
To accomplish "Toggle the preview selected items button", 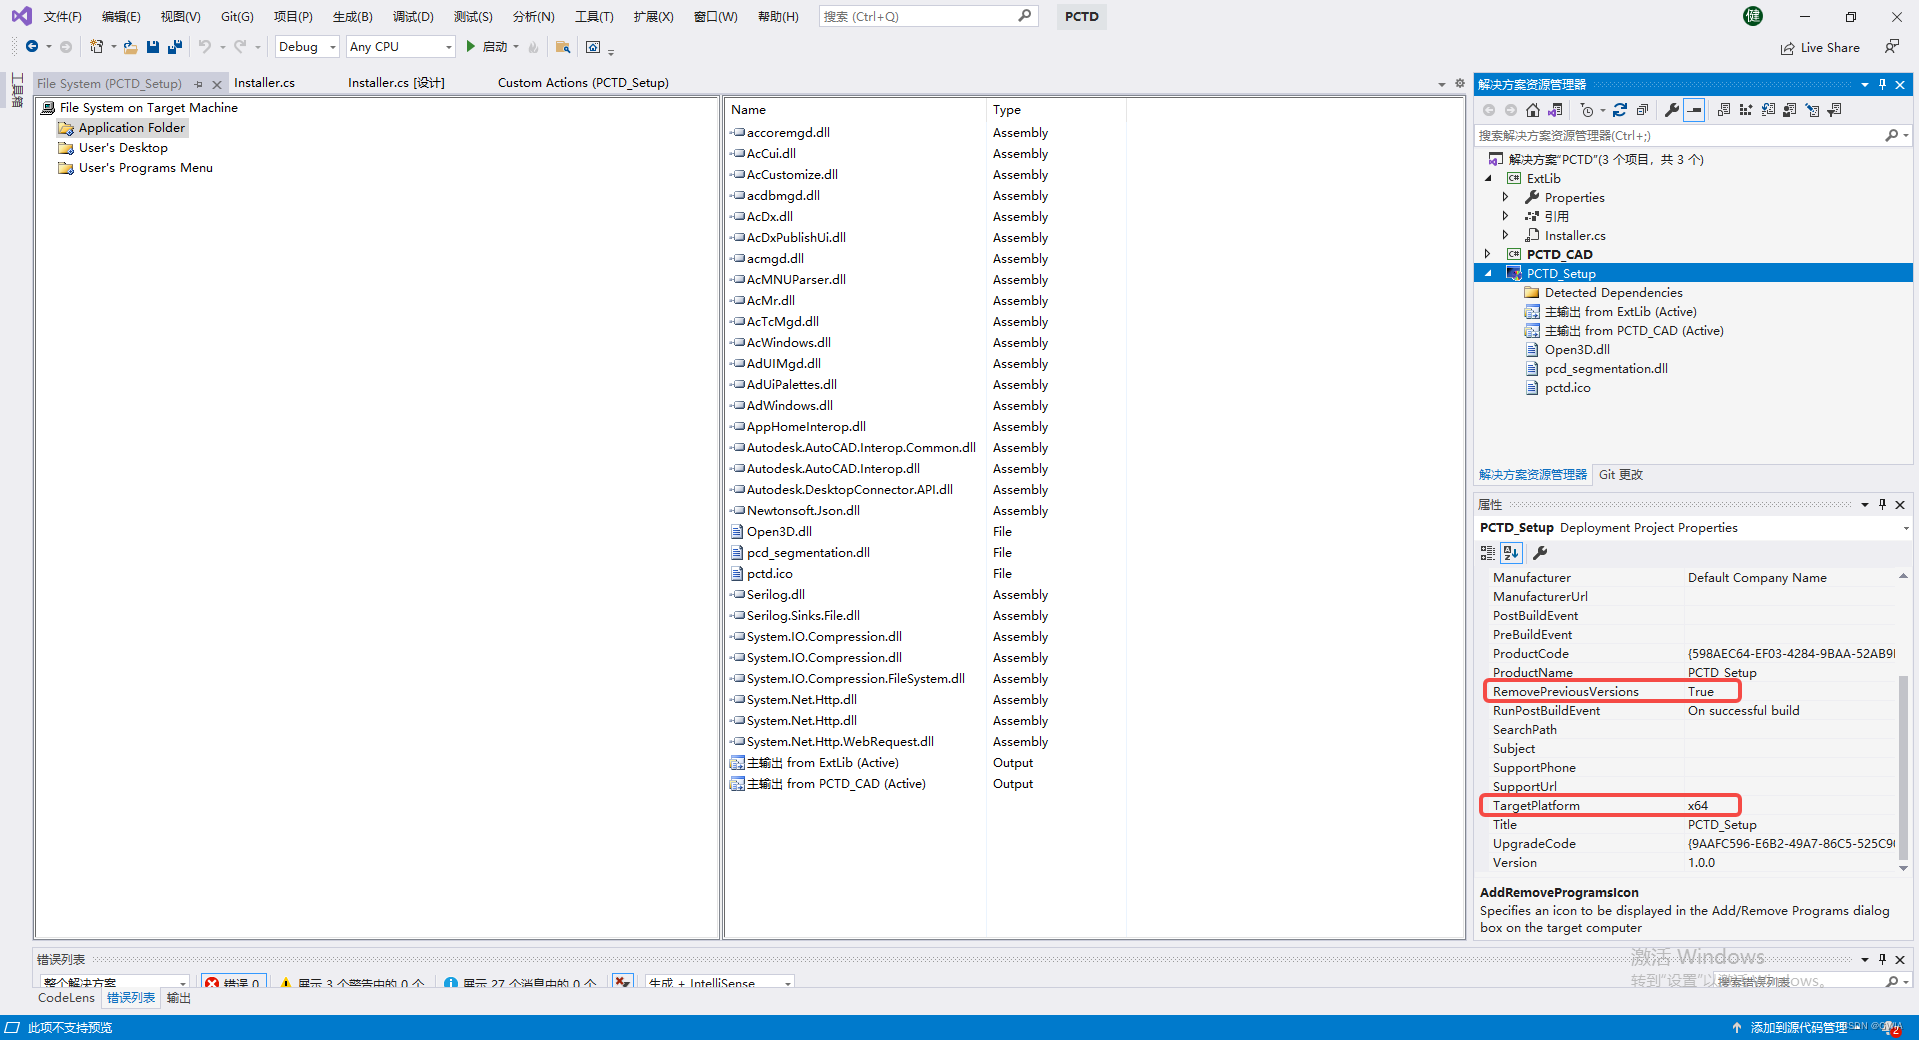I will tap(1694, 110).
